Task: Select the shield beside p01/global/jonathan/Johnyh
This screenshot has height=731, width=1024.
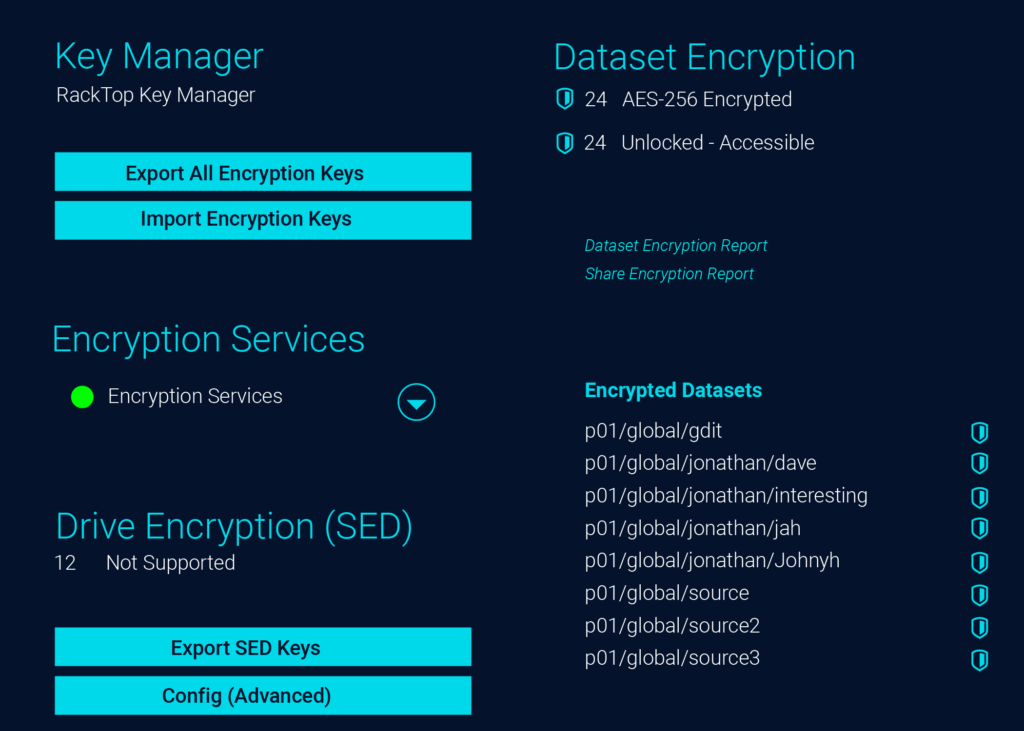Action: pos(979,562)
